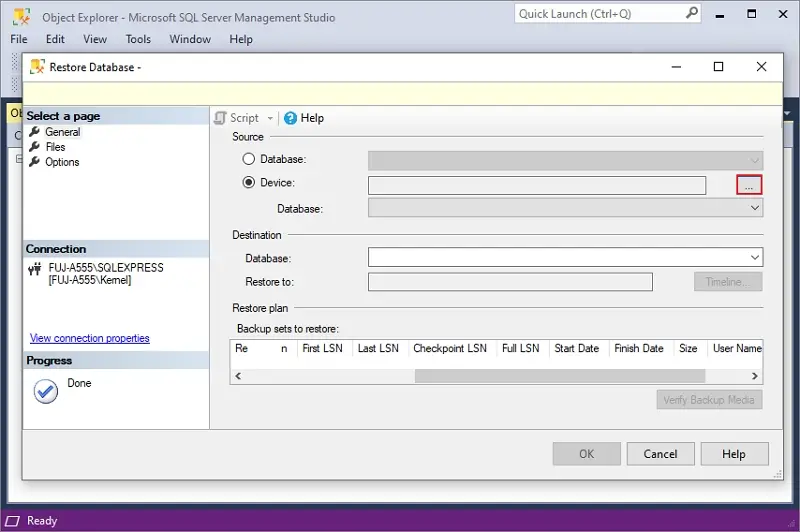Viewport: 800px width, 532px height.
Task: Click the FUJ-A555\SQLEXPRESS connection text
Action: pyautogui.click(x=106, y=268)
